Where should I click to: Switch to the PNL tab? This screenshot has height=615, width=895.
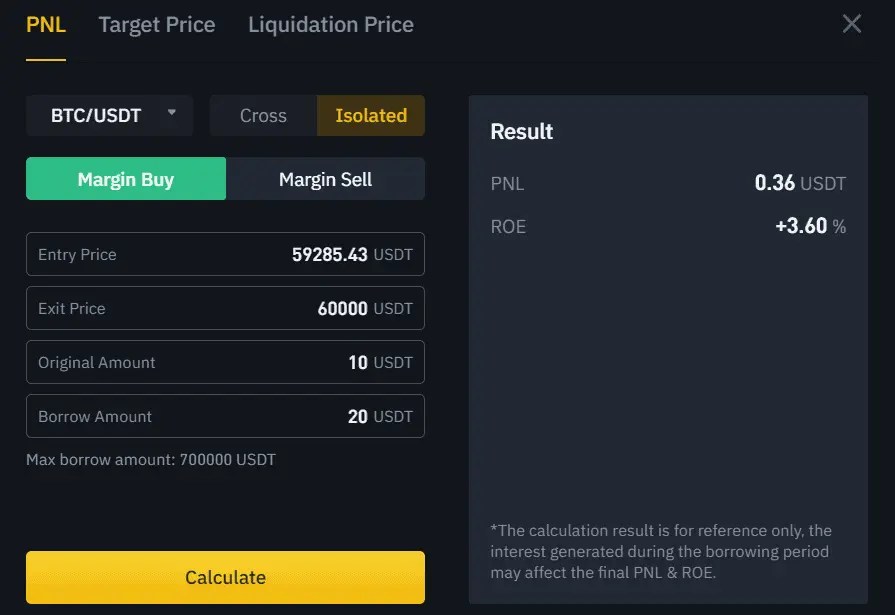[46, 25]
